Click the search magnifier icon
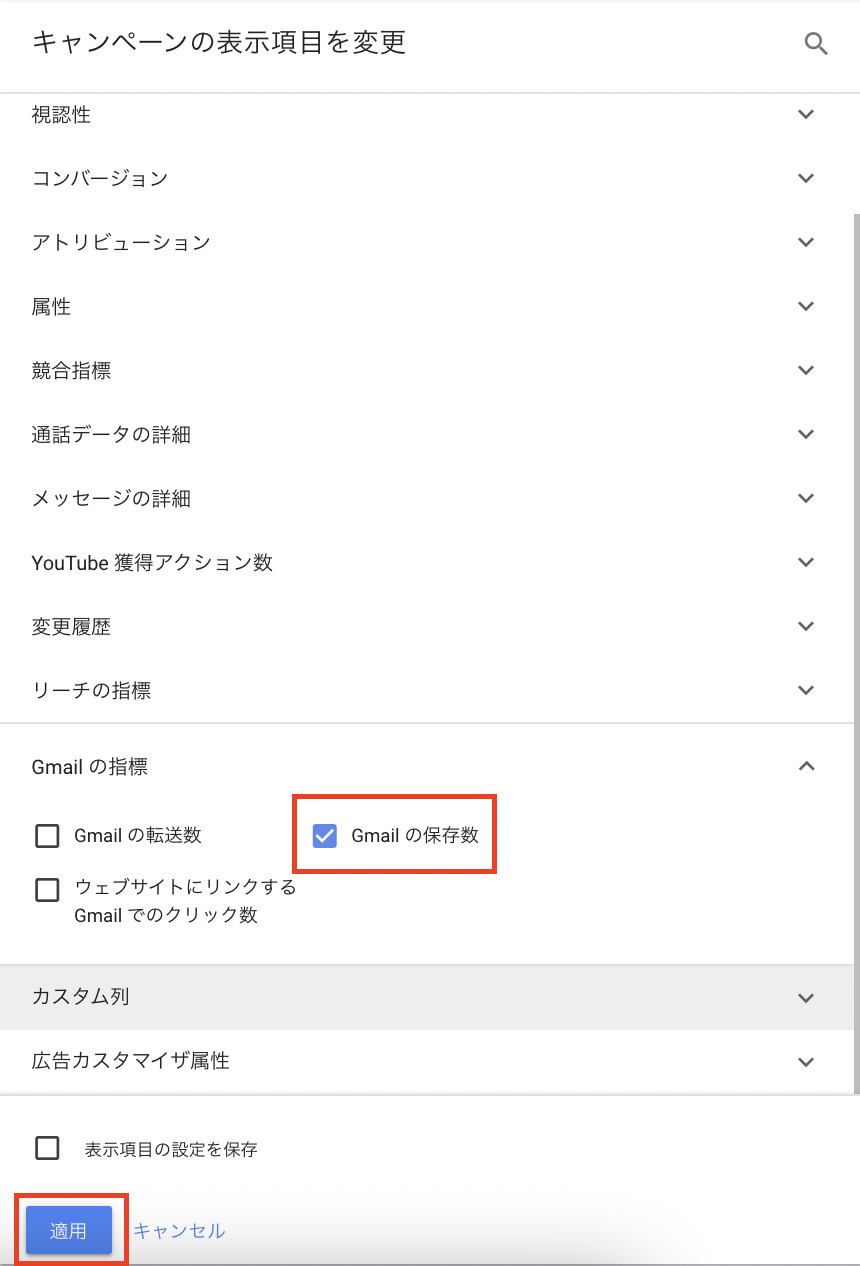This screenshot has height=1266, width=860. 816,44
